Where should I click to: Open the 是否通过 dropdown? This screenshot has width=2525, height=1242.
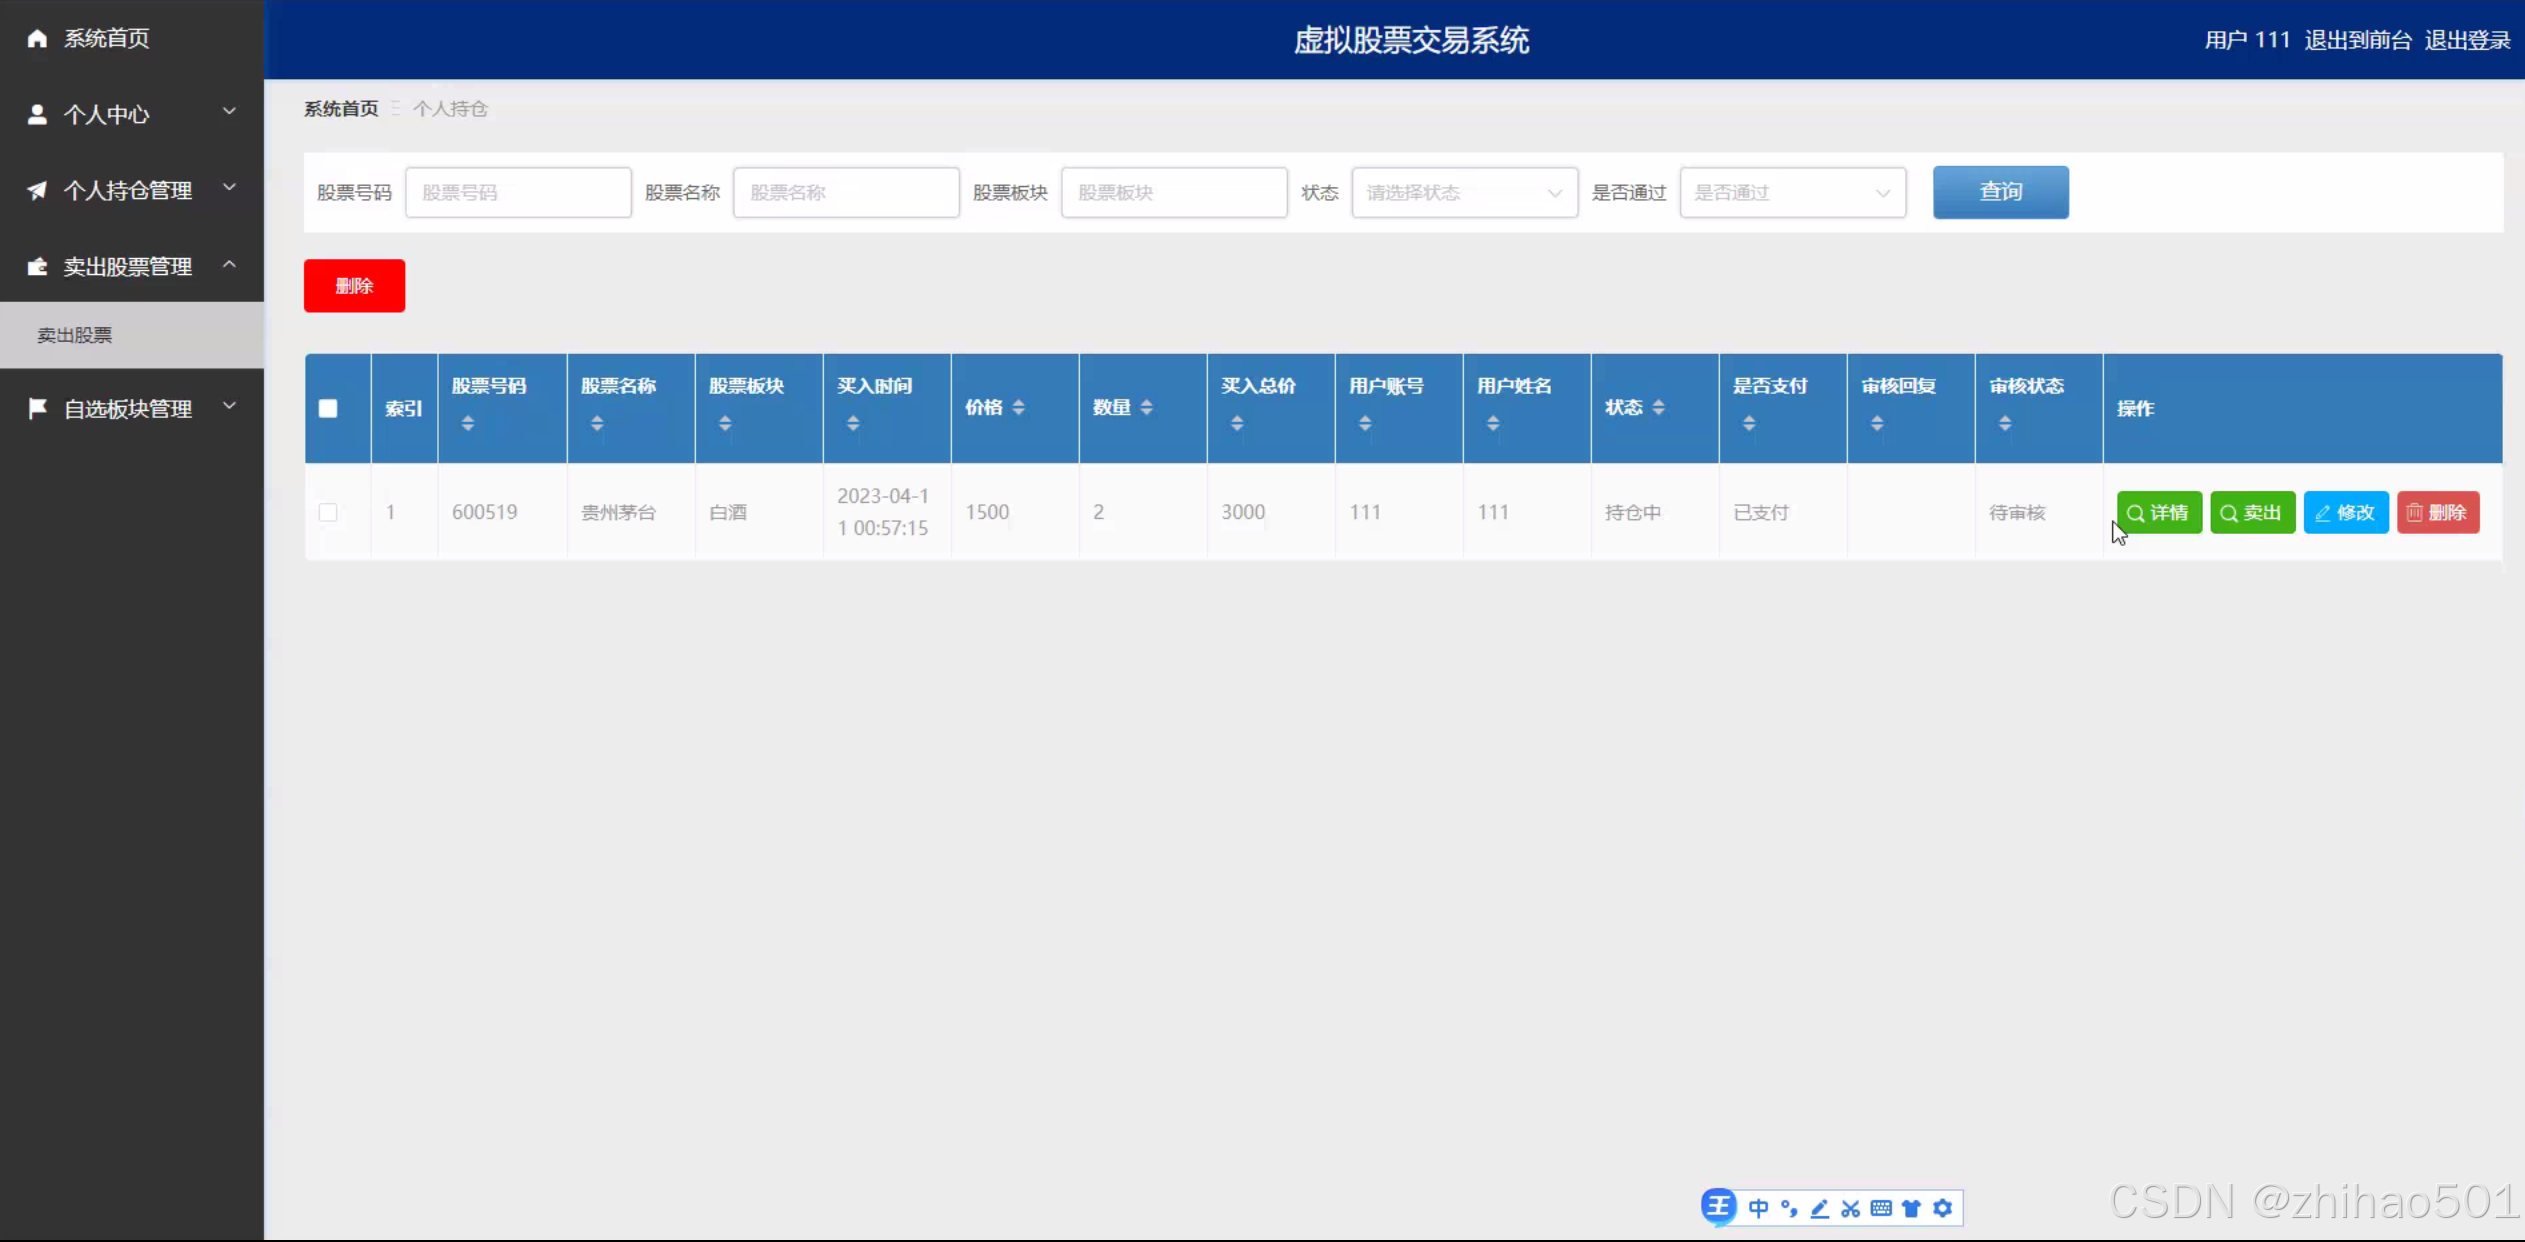(x=1792, y=192)
